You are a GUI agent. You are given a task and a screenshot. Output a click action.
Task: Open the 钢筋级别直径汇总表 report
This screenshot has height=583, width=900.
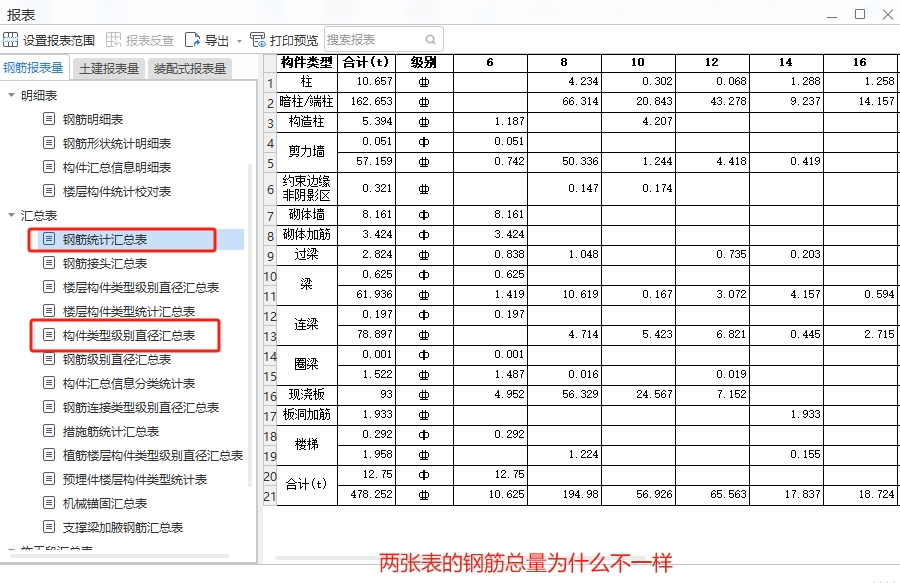pyautogui.click(x=117, y=360)
